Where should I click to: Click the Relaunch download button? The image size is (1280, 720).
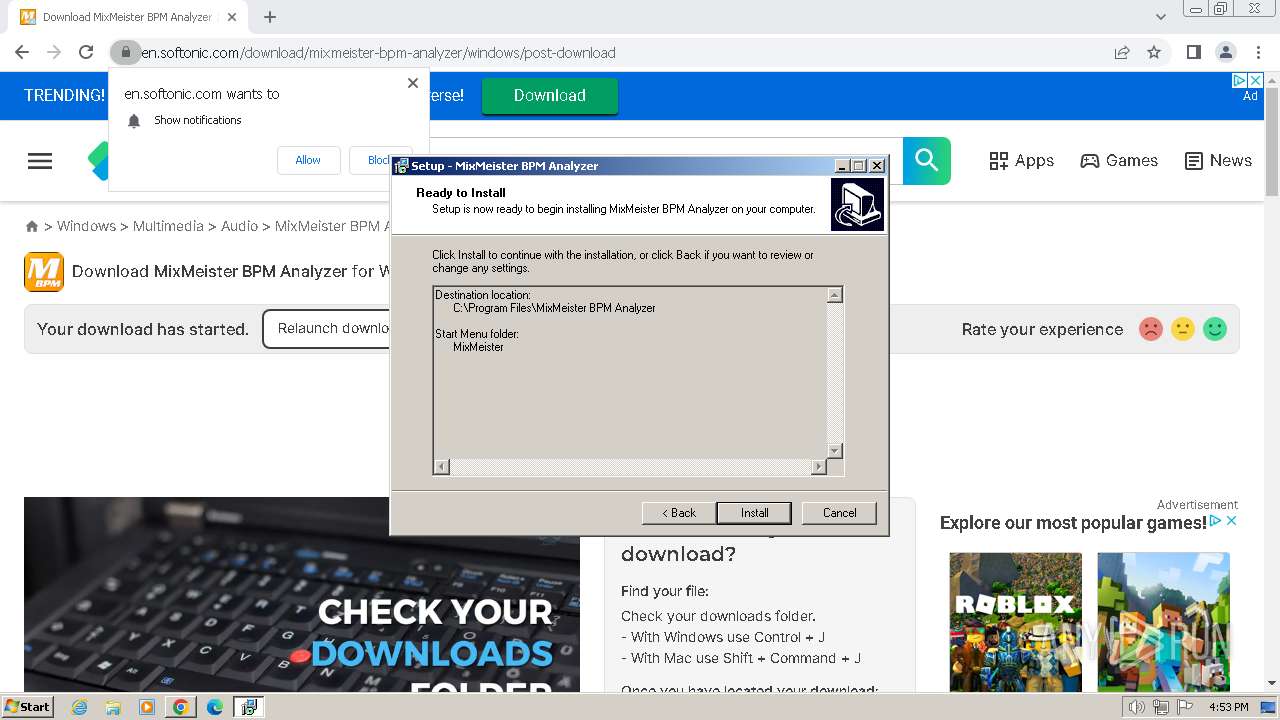click(327, 329)
